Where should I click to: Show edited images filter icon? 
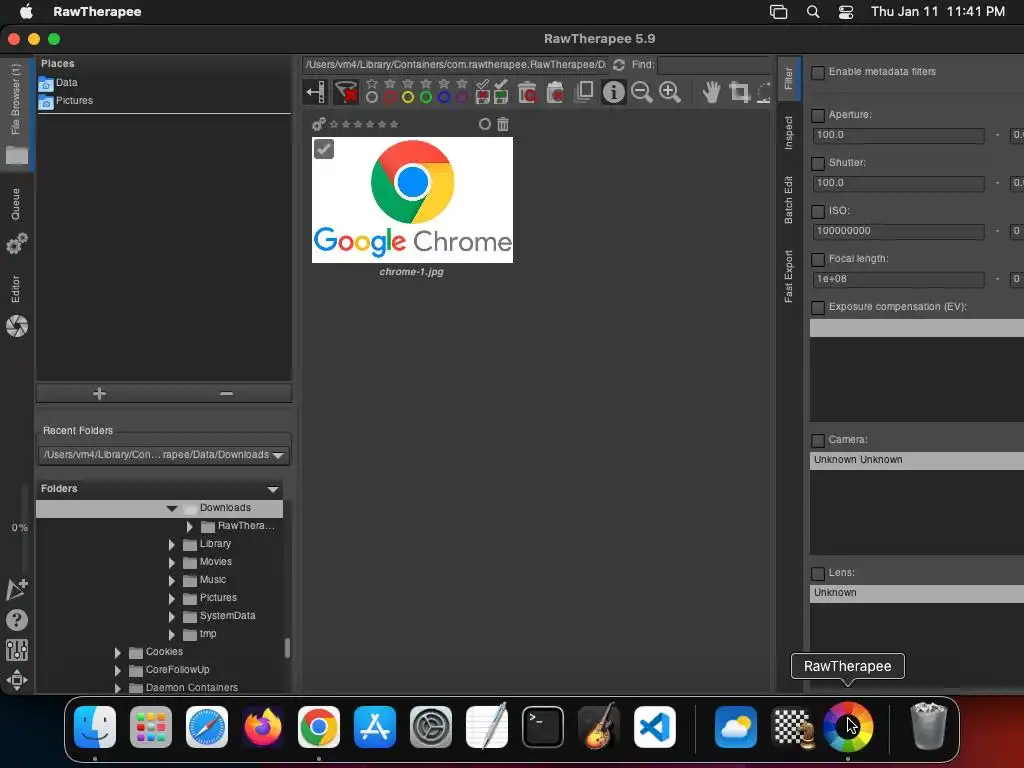click(x=501, y=92)
